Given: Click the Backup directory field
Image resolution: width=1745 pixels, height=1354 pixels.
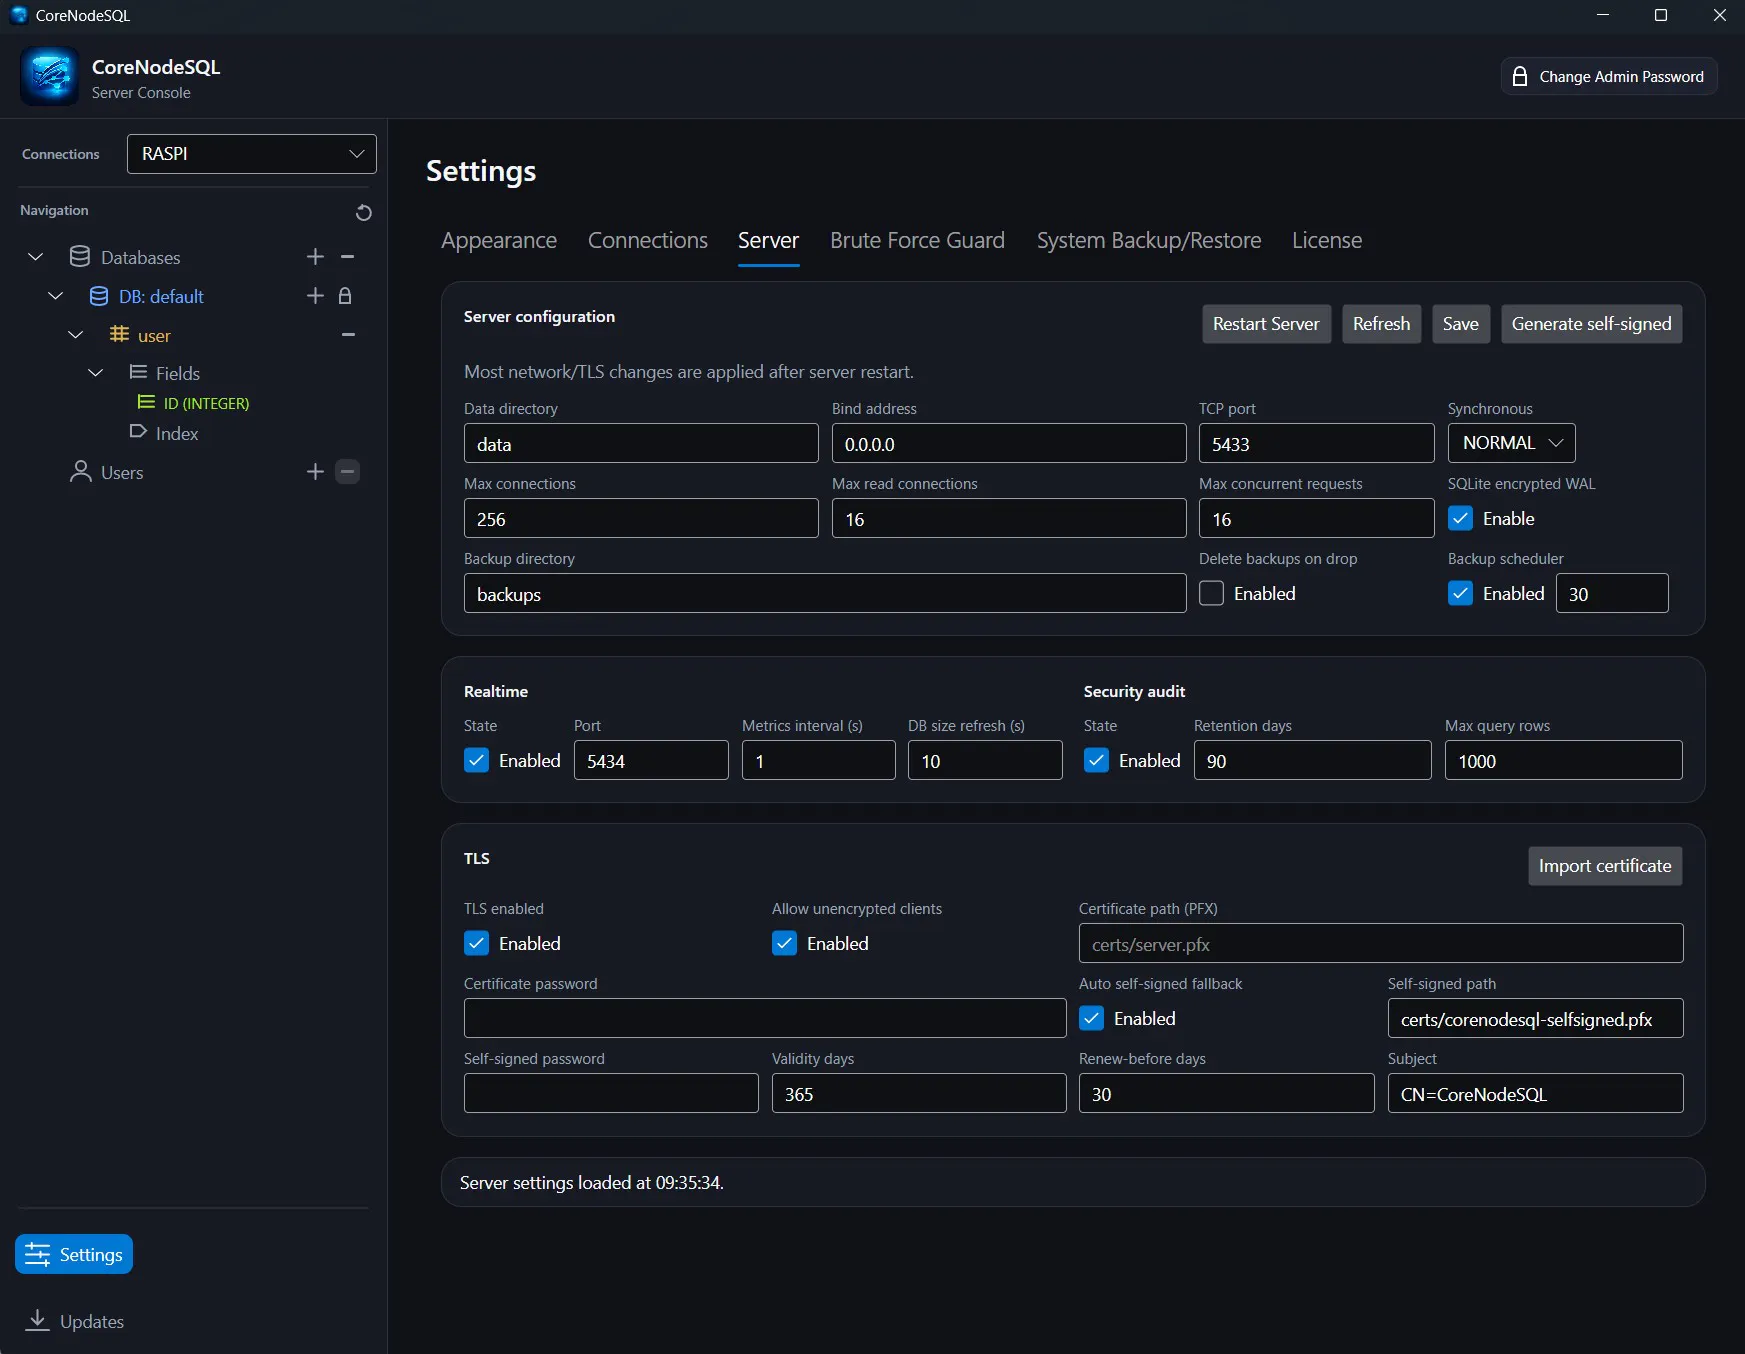Looking at the screenshot, I should coord(825,593).
